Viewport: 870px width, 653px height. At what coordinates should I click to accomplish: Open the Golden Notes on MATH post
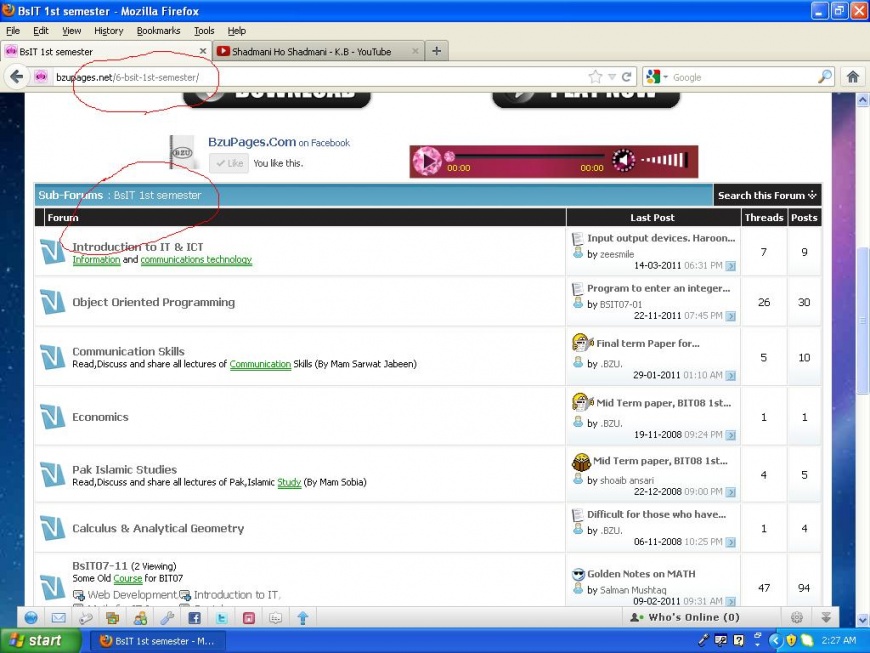pyautogui.click(x=641, y=574)
